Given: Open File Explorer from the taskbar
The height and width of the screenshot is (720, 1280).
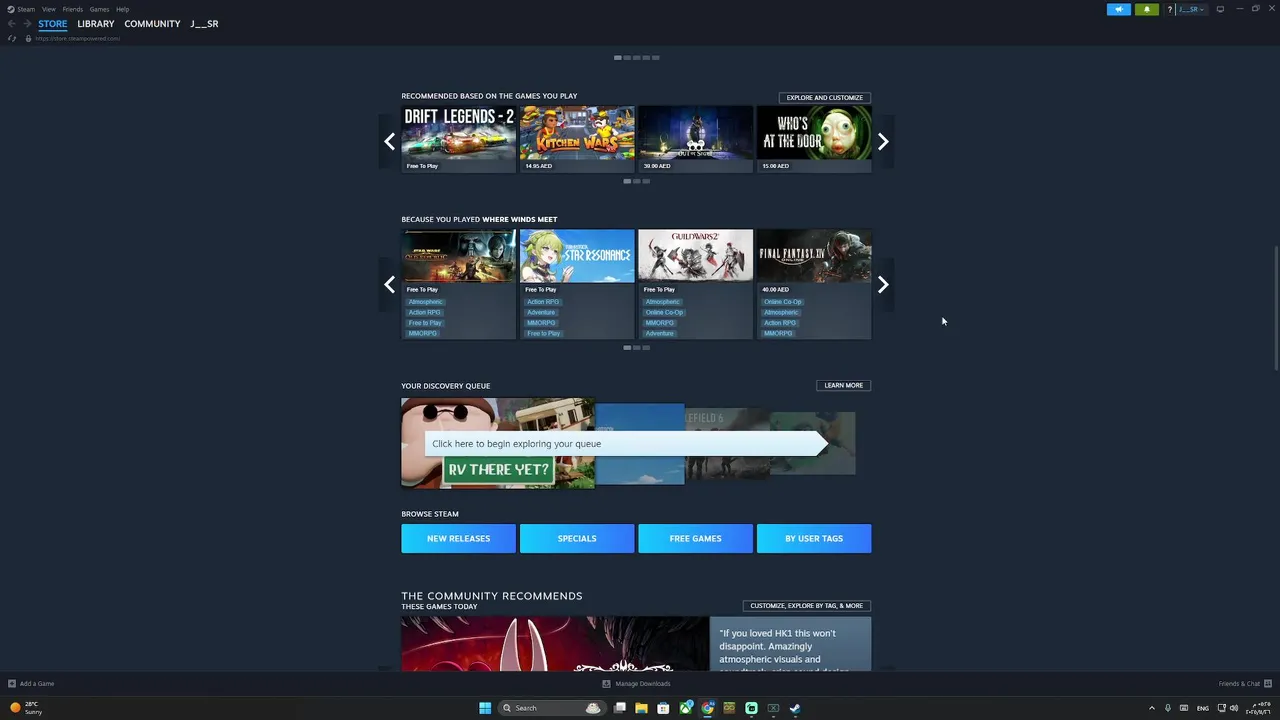Looking at the screenshot, I should [641, 708].
